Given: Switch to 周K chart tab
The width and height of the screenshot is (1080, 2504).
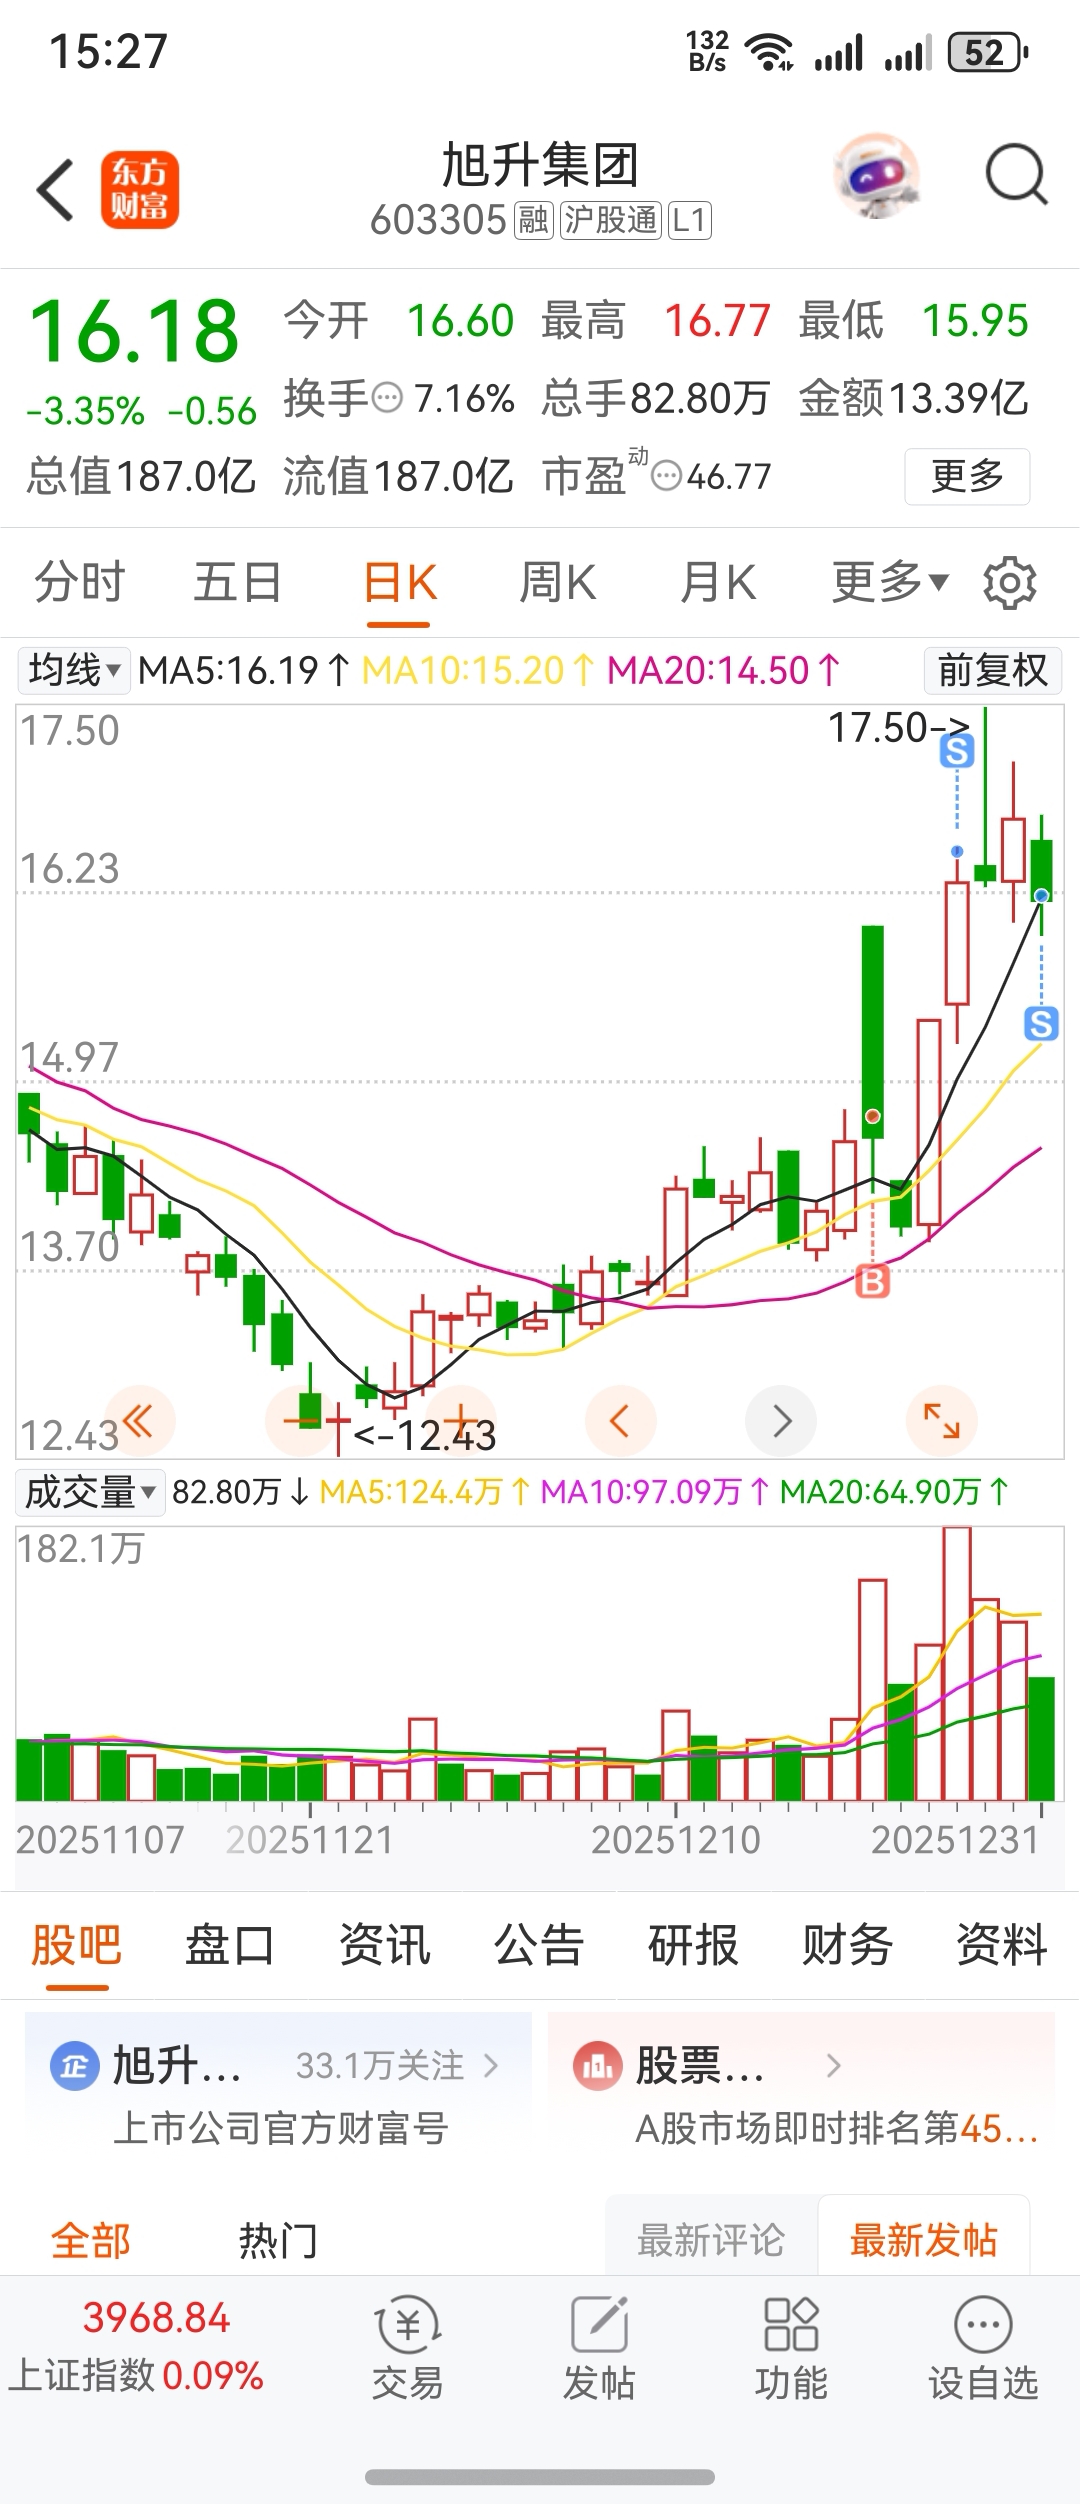Looking at the screenshot, I should click(558, 582).
